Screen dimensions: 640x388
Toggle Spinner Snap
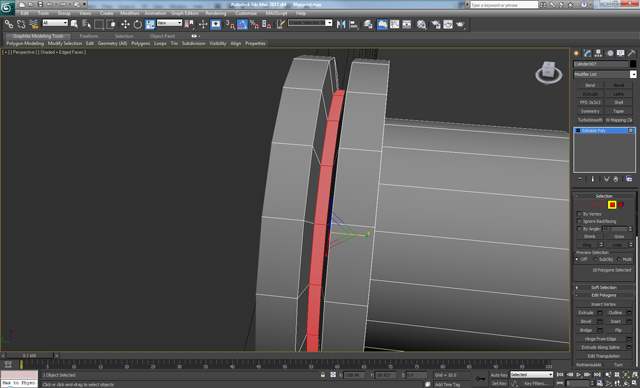point(267,24)
